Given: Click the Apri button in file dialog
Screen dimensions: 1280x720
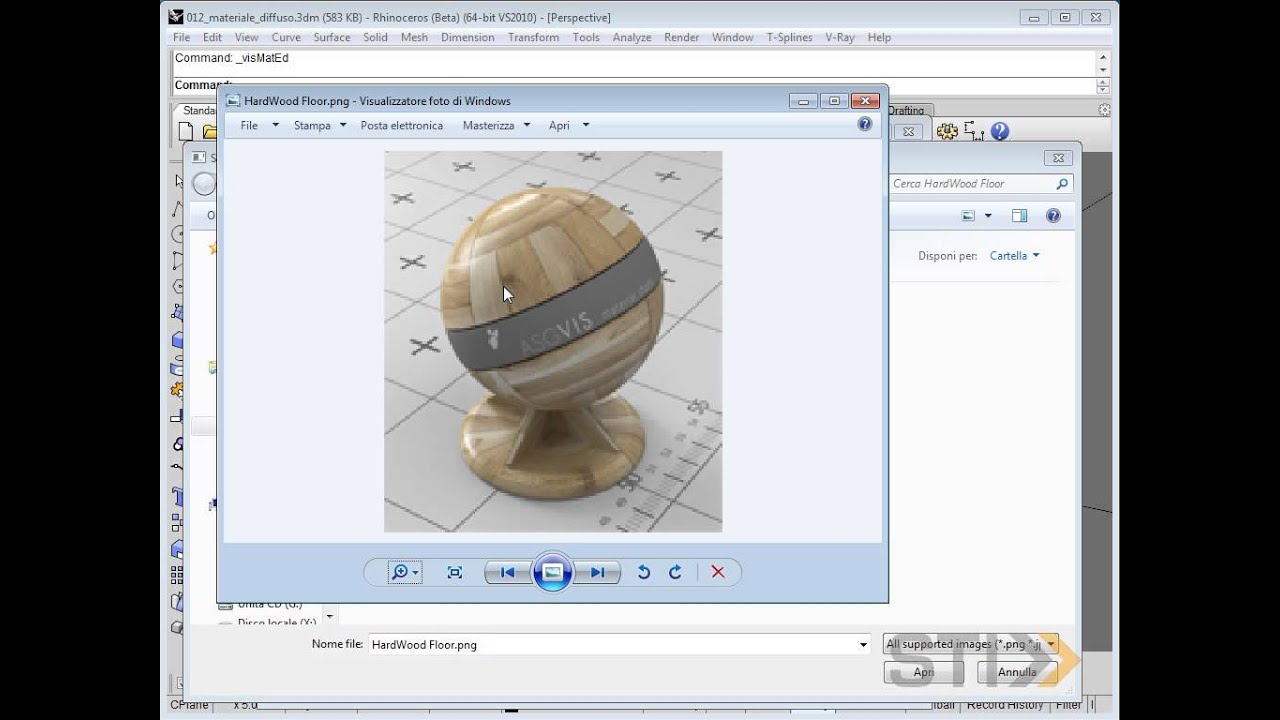Looking at the screenshot, I should 924,672.
